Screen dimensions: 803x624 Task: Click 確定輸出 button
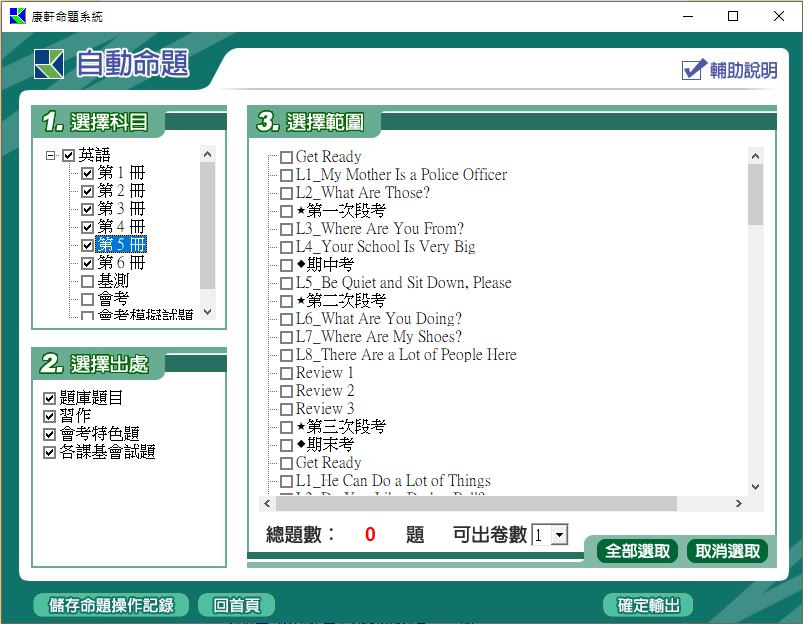[x=648, y=605]
